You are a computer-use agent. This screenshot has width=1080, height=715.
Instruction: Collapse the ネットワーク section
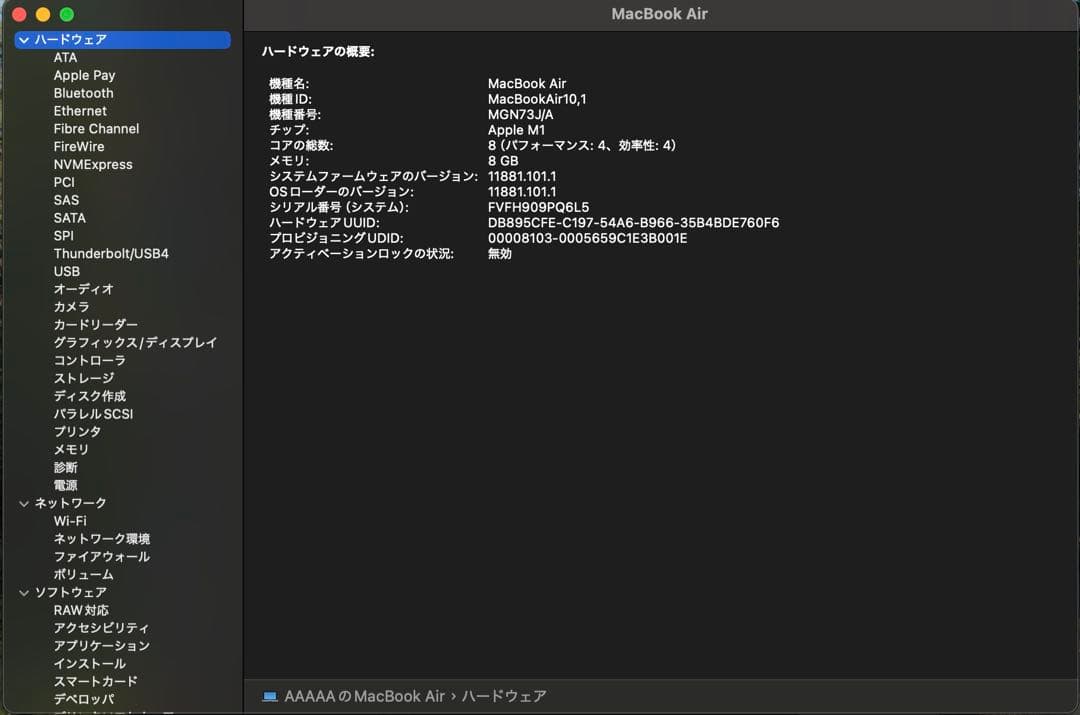22,503
